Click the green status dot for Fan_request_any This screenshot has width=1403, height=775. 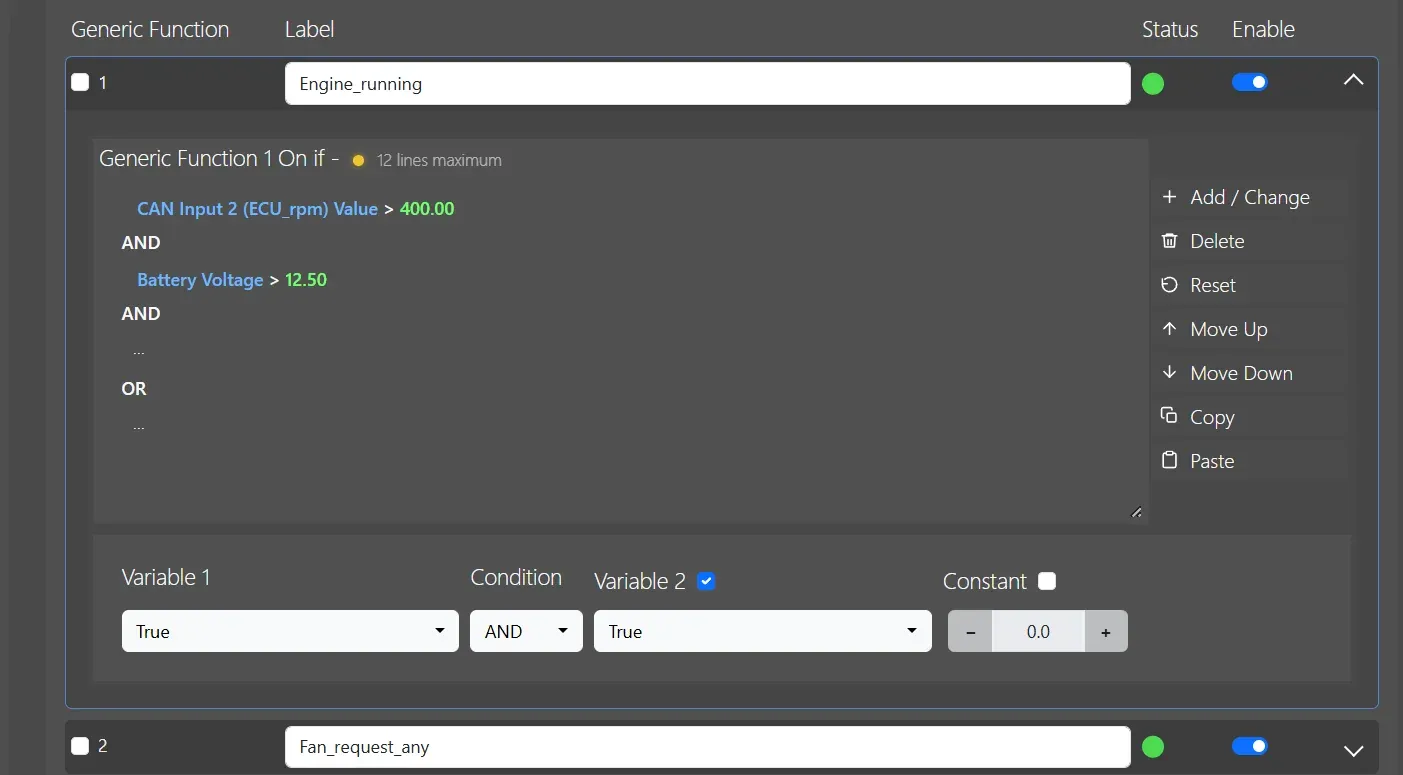coord(1153,746)
